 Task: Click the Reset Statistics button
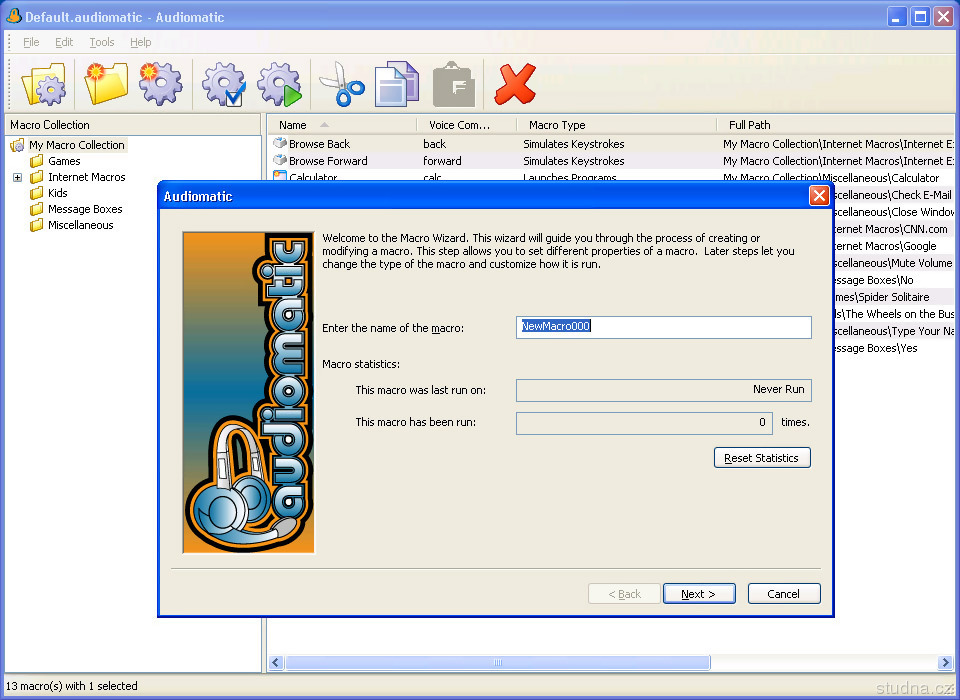point(762,457)
